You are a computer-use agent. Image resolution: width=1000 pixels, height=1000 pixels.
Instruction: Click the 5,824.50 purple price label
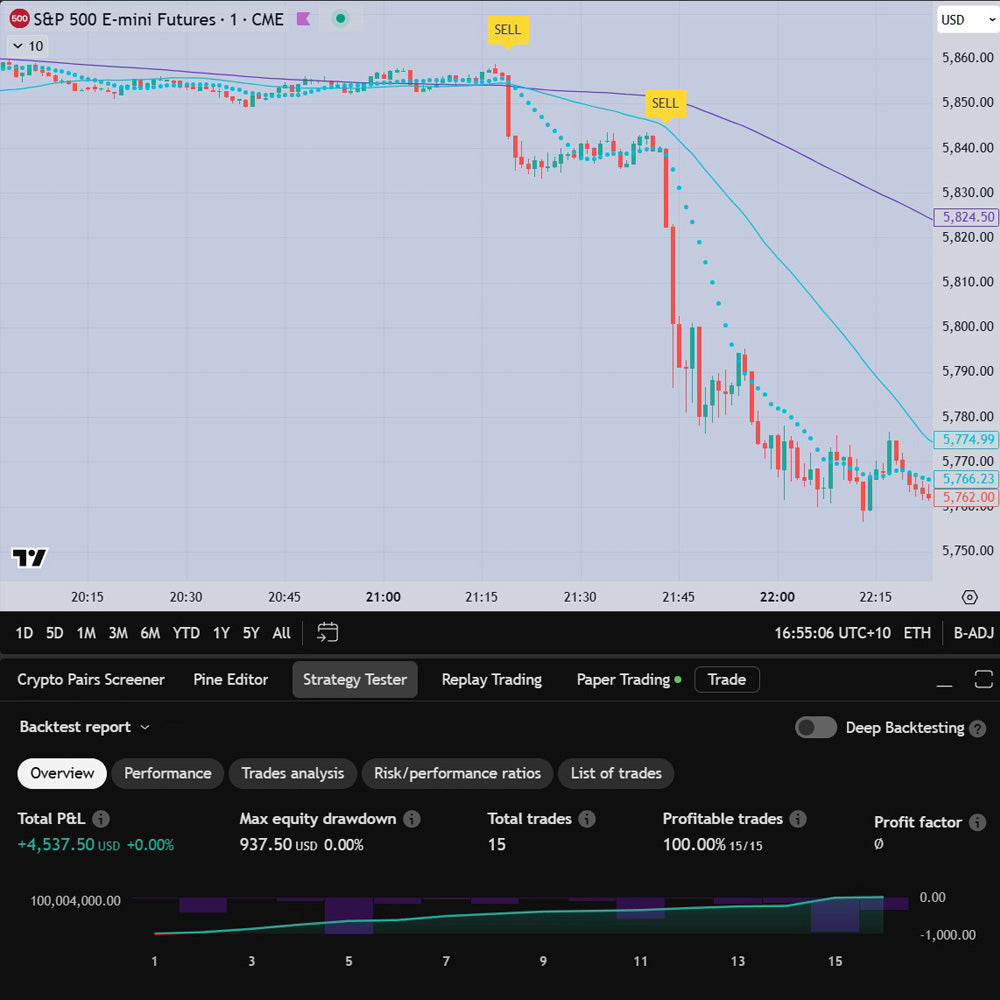(x=966, y=217)
